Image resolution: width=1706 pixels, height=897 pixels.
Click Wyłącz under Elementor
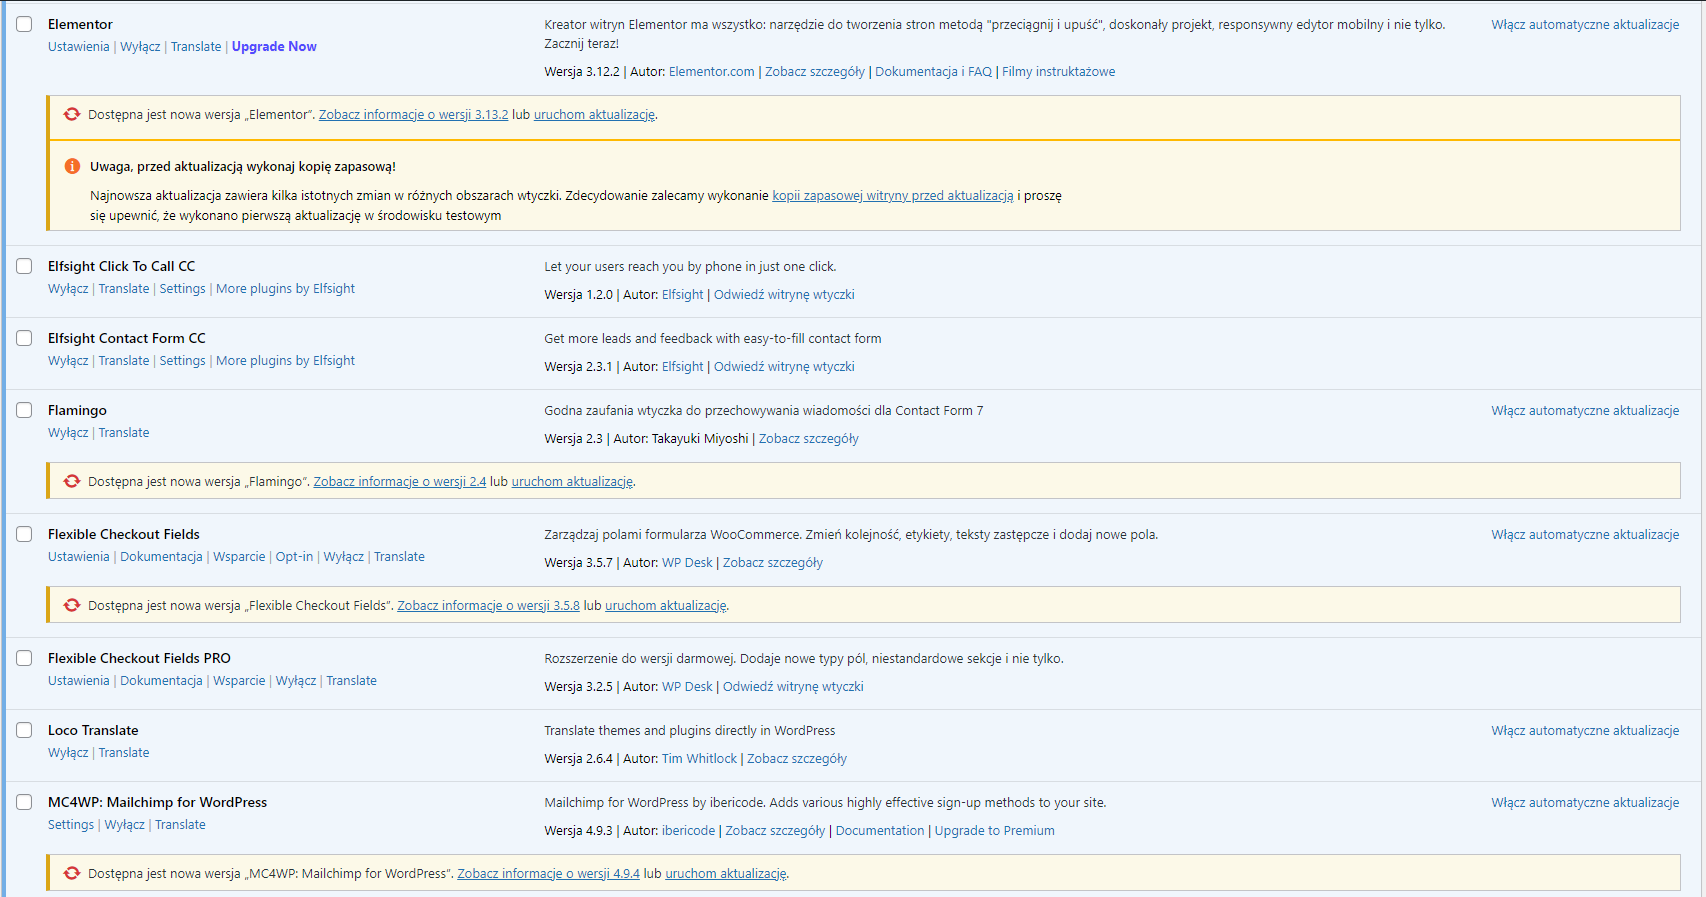click(x=140, y=46)
